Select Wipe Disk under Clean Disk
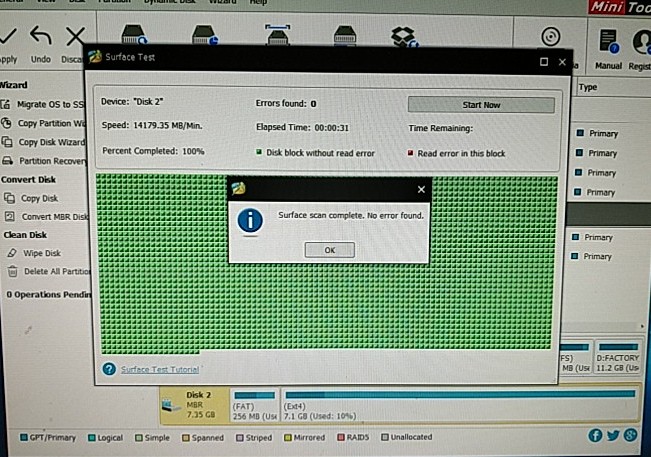Screen dimensions: 651x457 coord(40,253)
